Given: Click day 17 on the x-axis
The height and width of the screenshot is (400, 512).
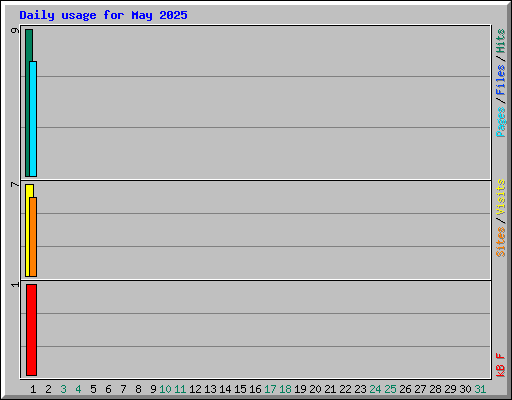Looking at the screenshot, I should [x=270, y=389].
